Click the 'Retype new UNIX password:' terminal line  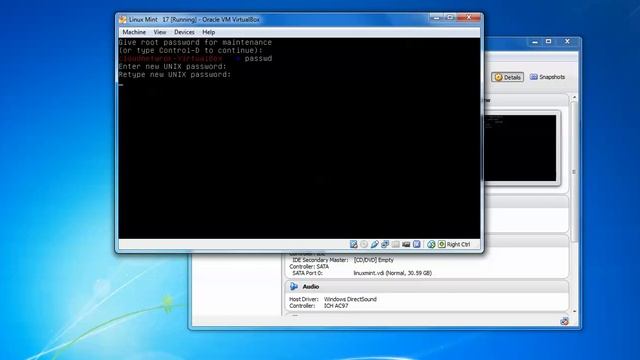click(175, 75)
